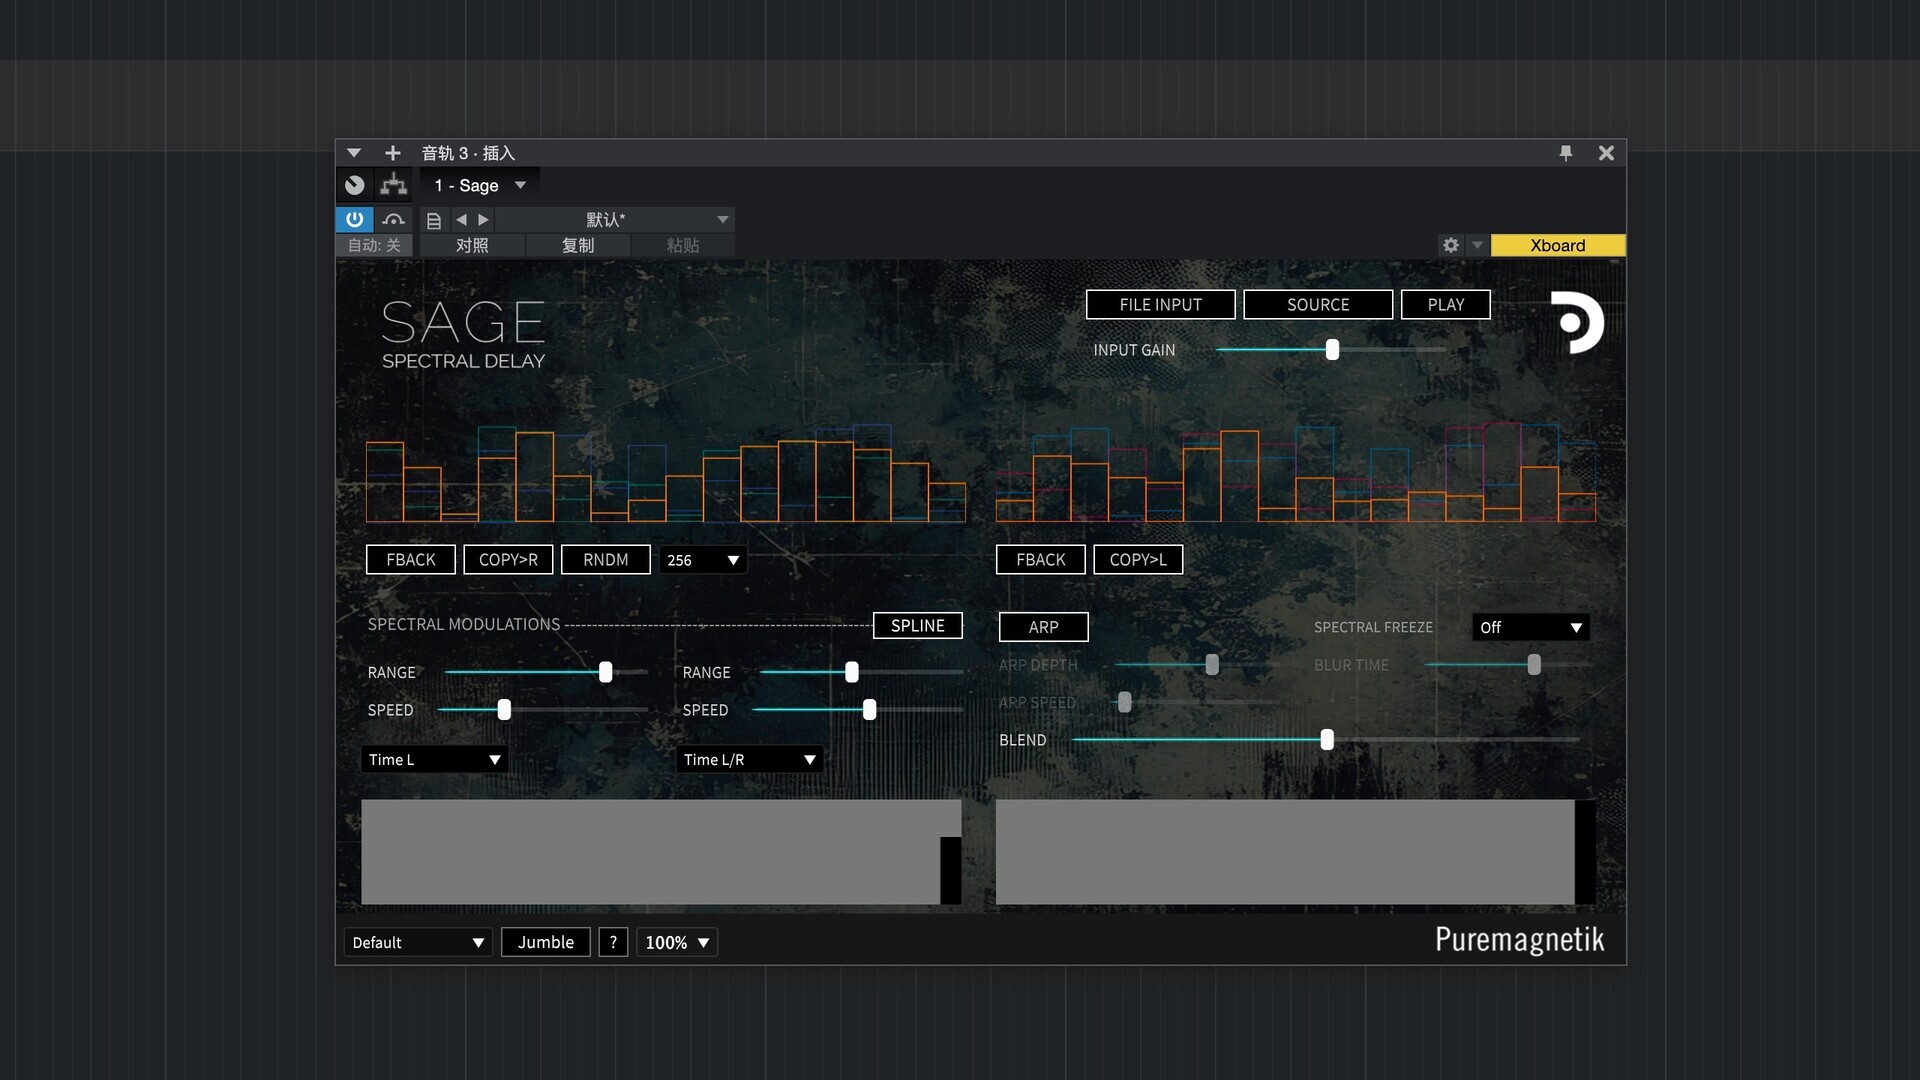1920x1080 pixels.
Task: Add a new insert with plus icon
Action: click(392, 153)
